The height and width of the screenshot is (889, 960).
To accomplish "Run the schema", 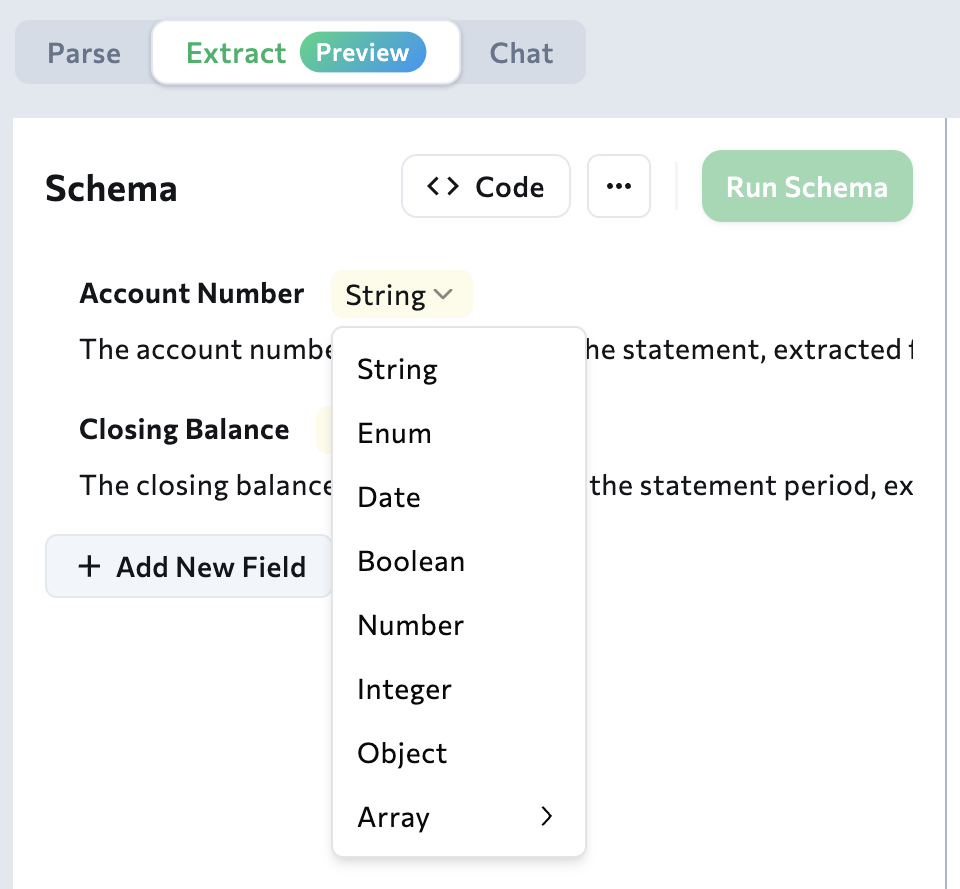I will point(807,187).
